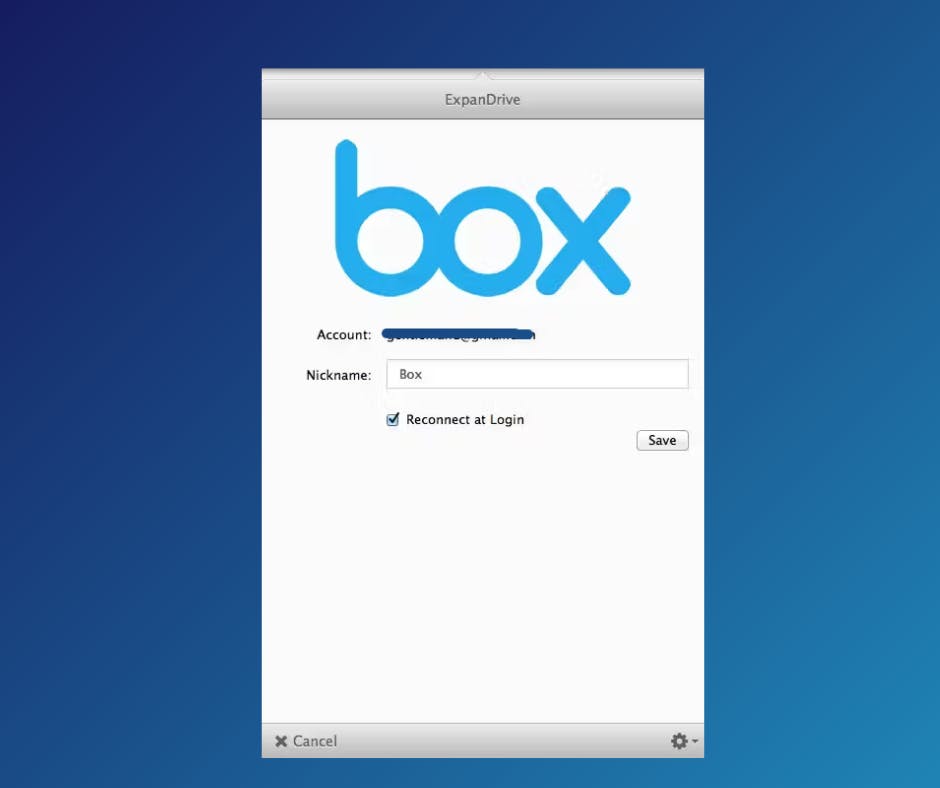The image size is (940, 788).
Task: Click the Box logo image
Action: point(483,218)
